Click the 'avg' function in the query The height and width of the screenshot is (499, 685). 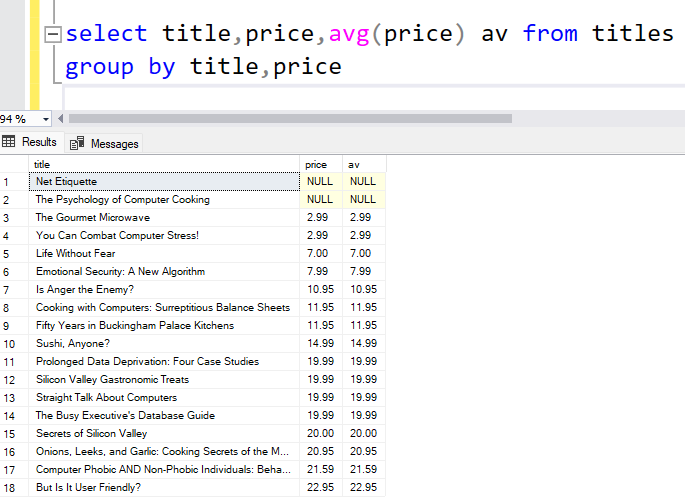pos(349,35)
